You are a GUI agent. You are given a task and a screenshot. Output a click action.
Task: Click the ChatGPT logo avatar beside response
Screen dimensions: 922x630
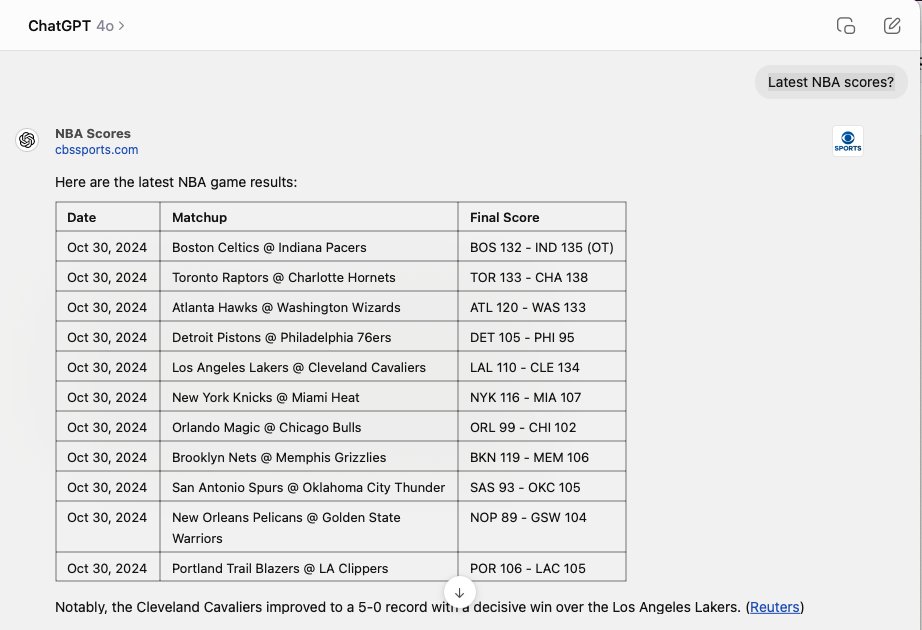click(27, 140)
